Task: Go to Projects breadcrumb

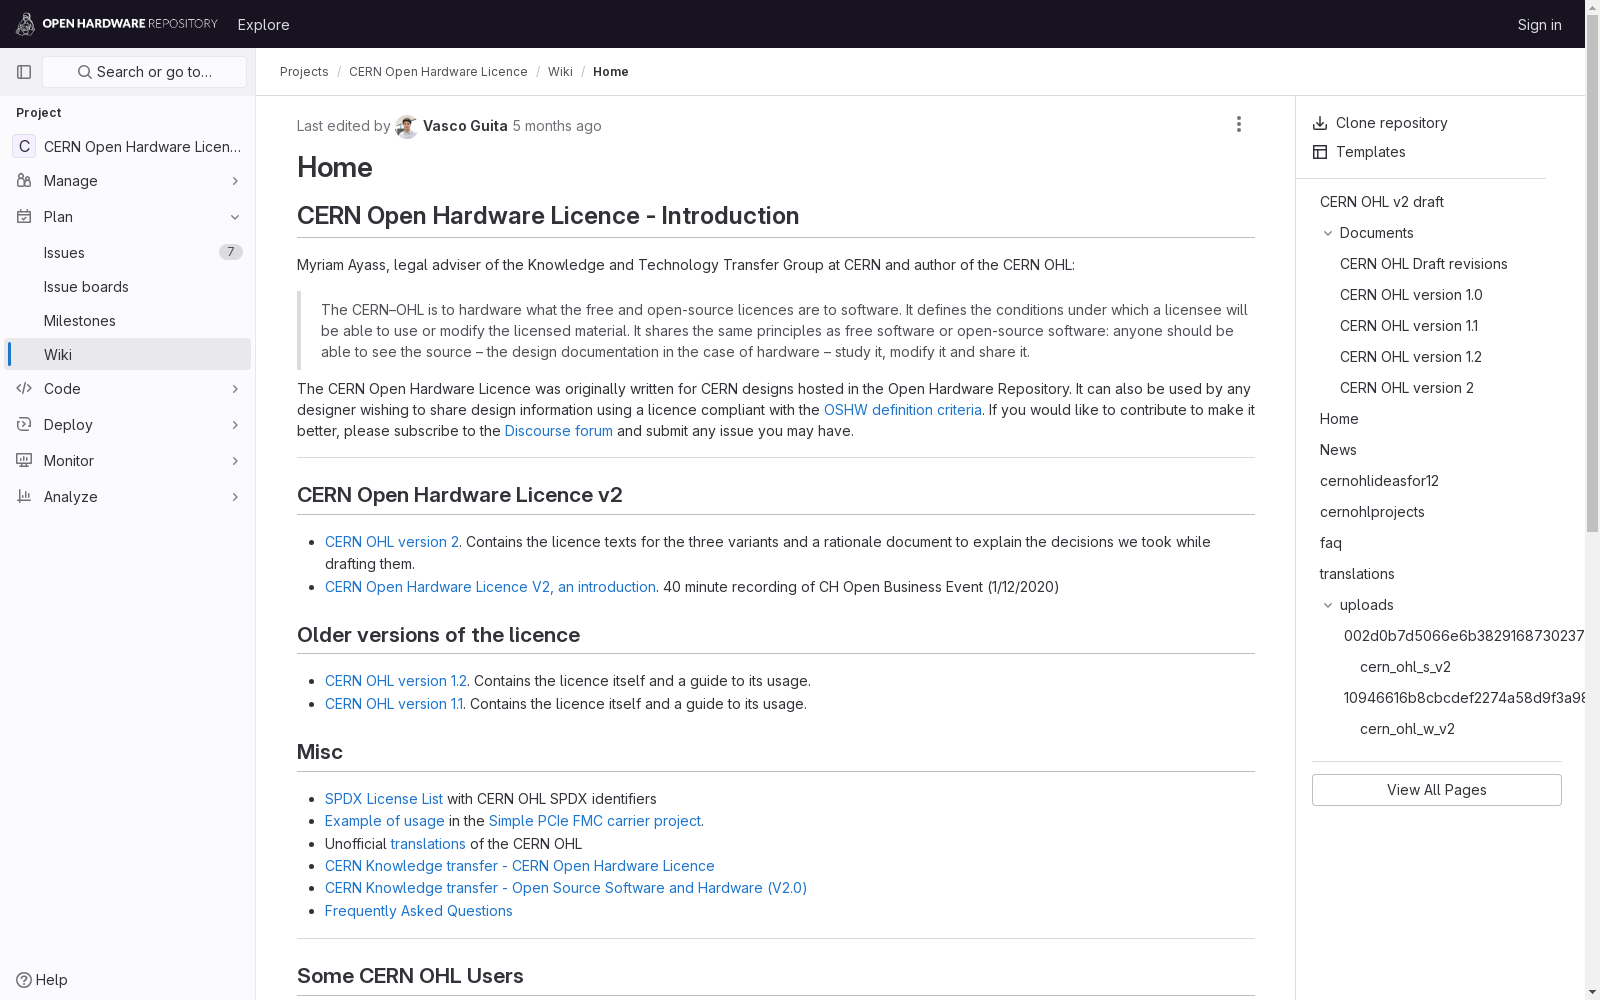Action: pos(304,72)
